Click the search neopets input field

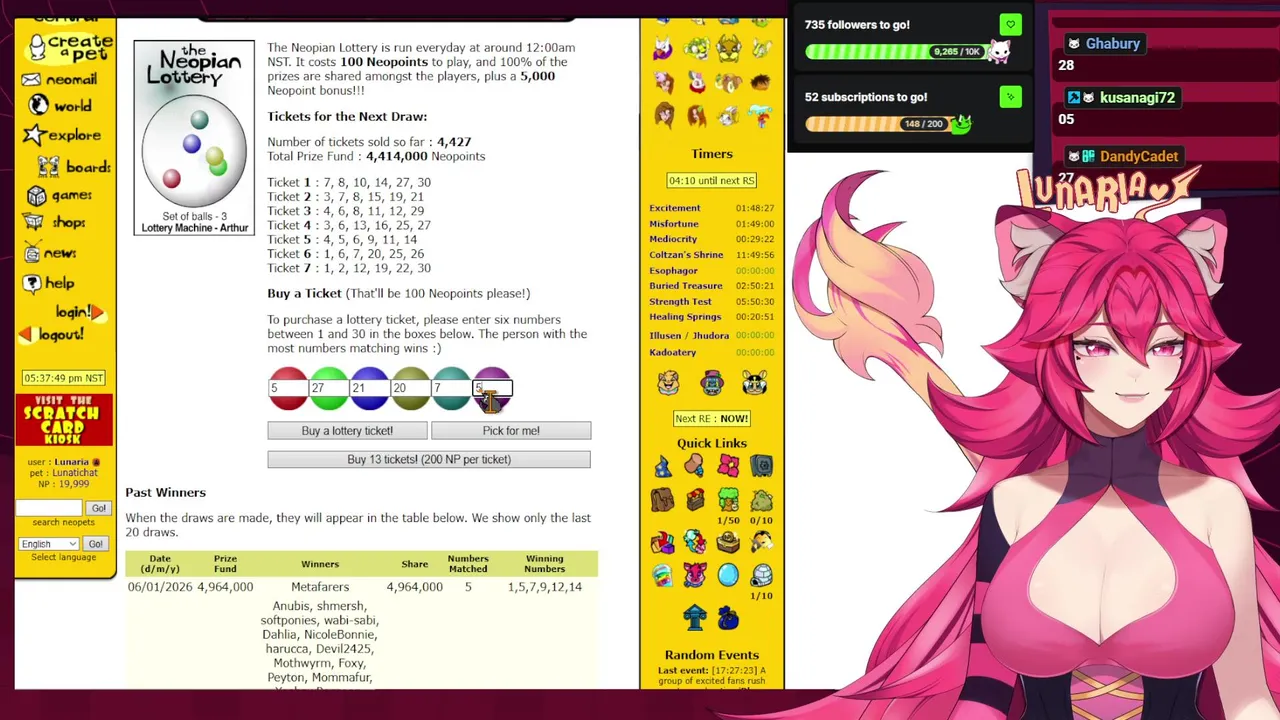51,508
